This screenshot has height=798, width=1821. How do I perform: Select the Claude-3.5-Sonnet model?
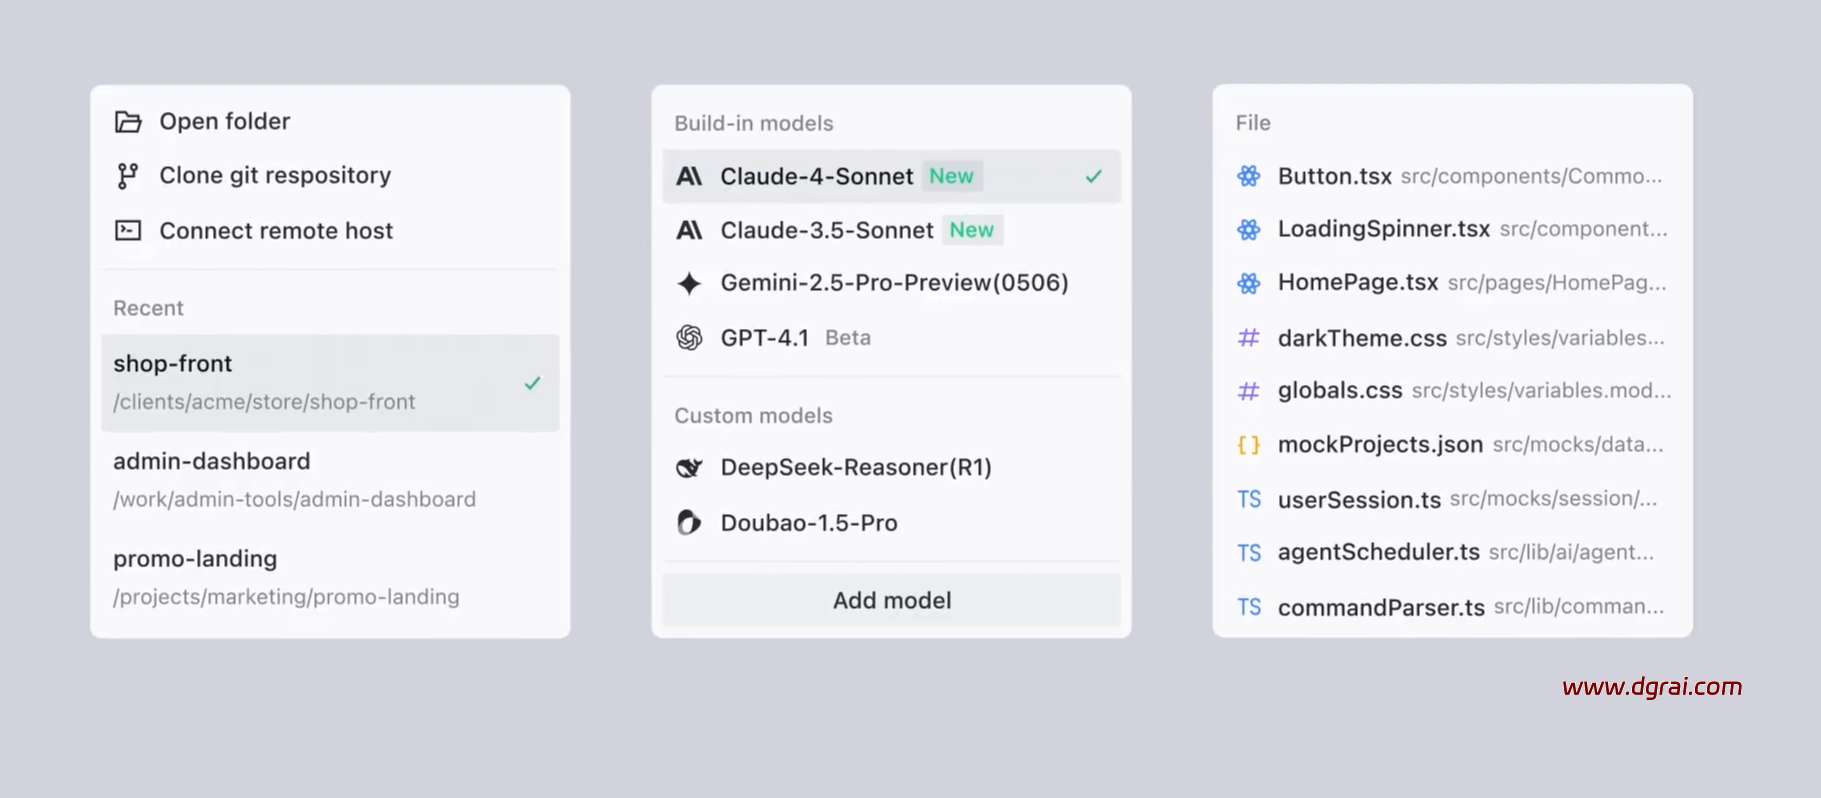pyautogui.click(x=826, y=231)
